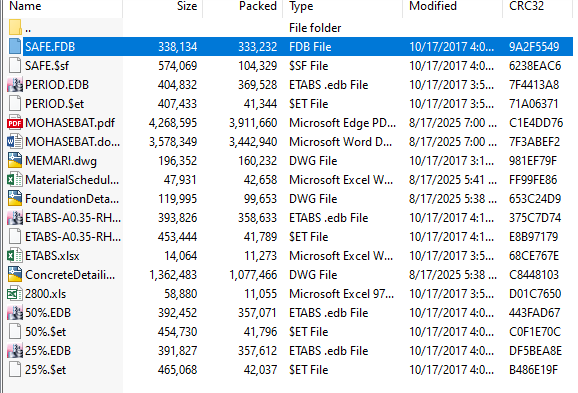Image resolution: width=578 pixels, height=393 pixels.
Task: Click the MOHASEBAT.pdf PDF icon
Action: tap(15, 123)
